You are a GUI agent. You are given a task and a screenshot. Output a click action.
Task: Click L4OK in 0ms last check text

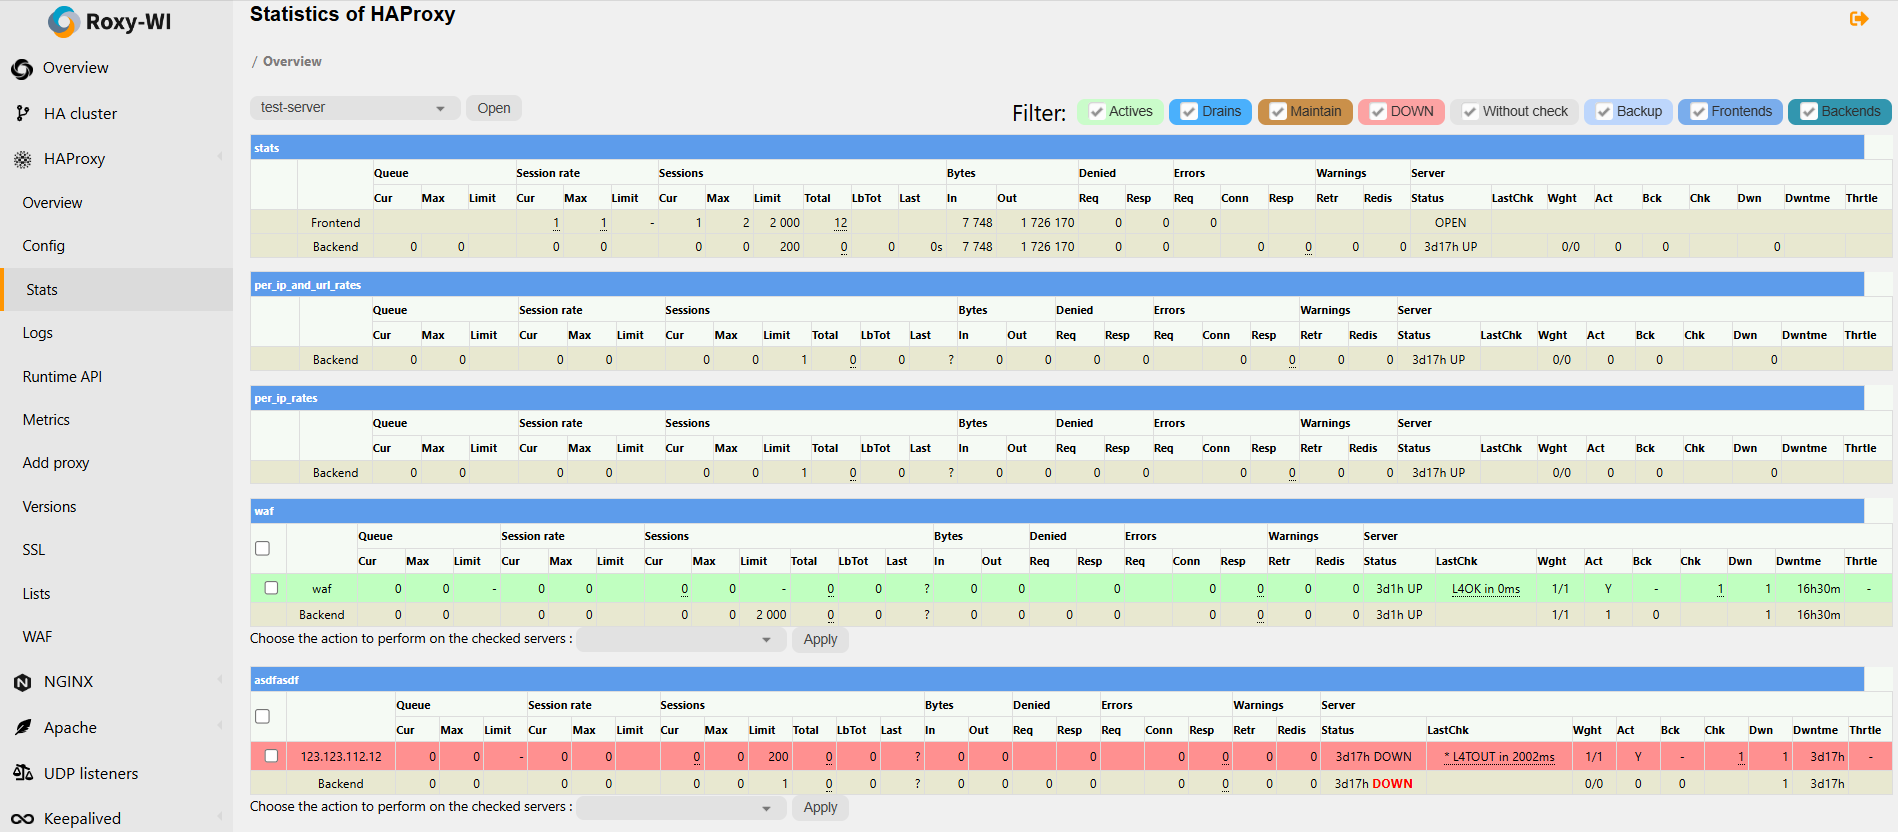click(x=1486, y=589)
